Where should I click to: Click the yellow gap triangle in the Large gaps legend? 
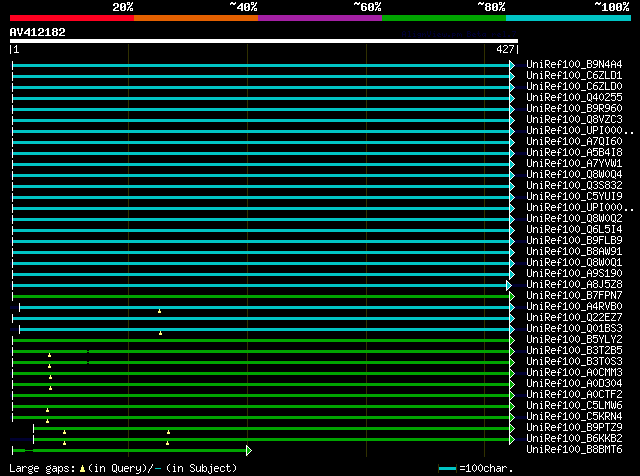tap(82, 469)
